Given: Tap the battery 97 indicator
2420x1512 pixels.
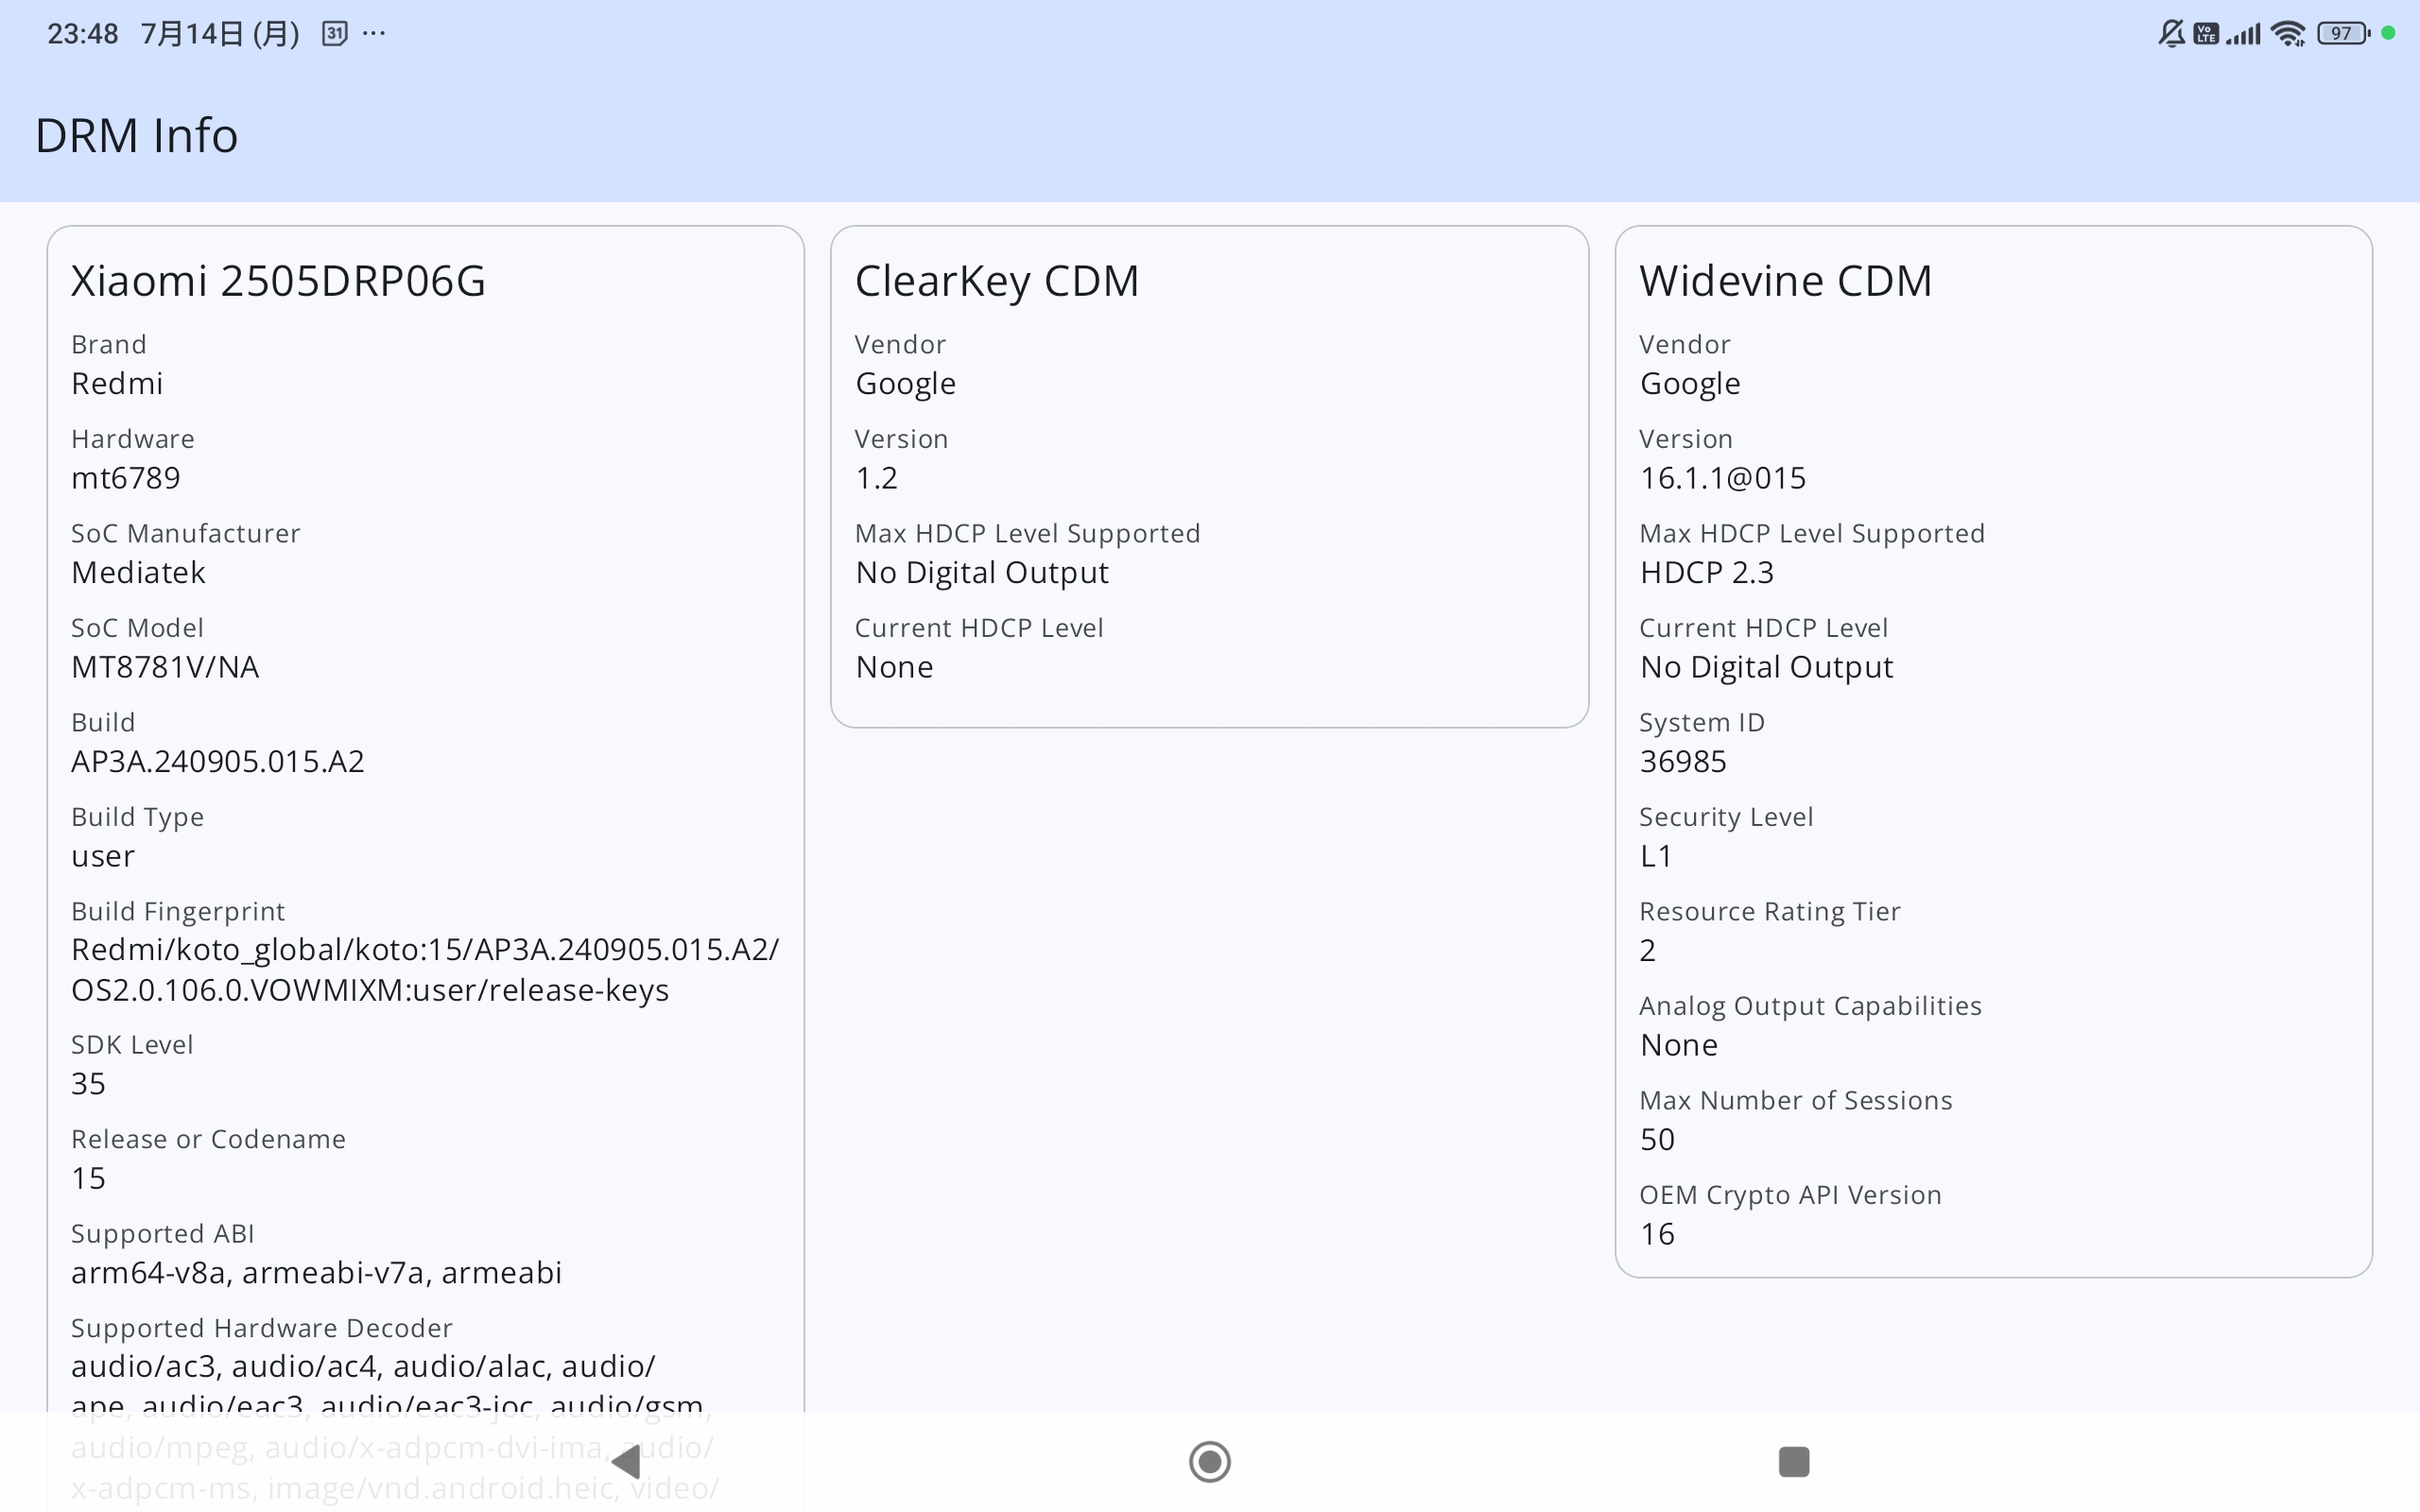Looking at the screenshot, I should (x=2343, y=34).
